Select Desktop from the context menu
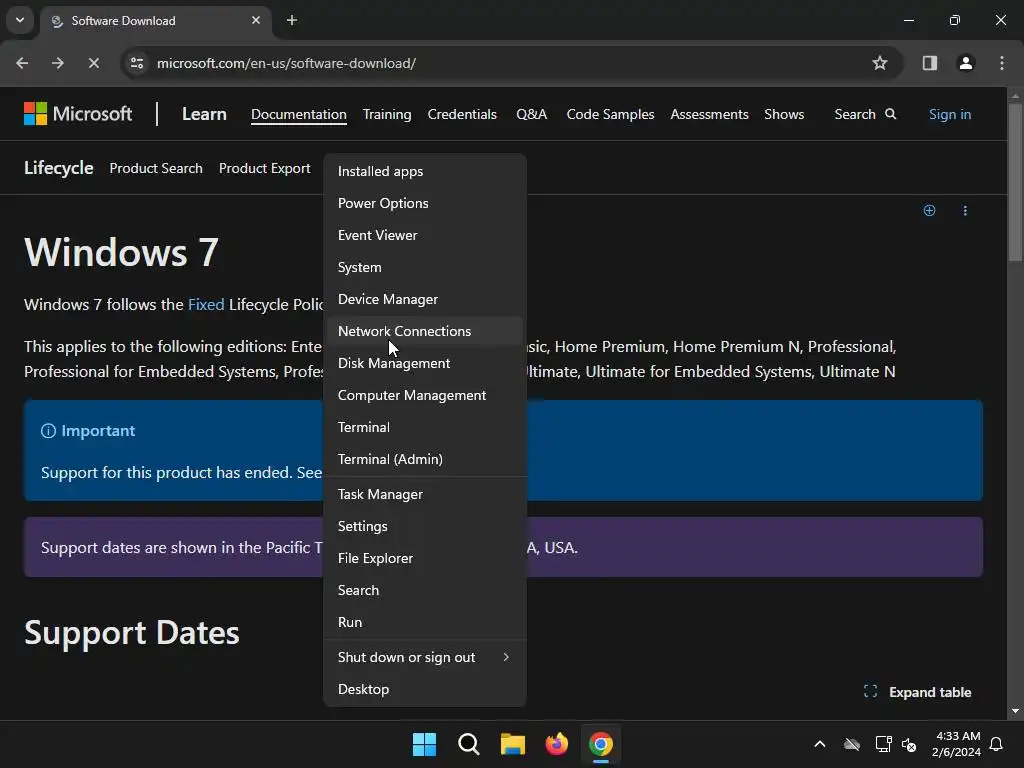Viewport: 1024px width, 768px height. click(x=424, y=690)
